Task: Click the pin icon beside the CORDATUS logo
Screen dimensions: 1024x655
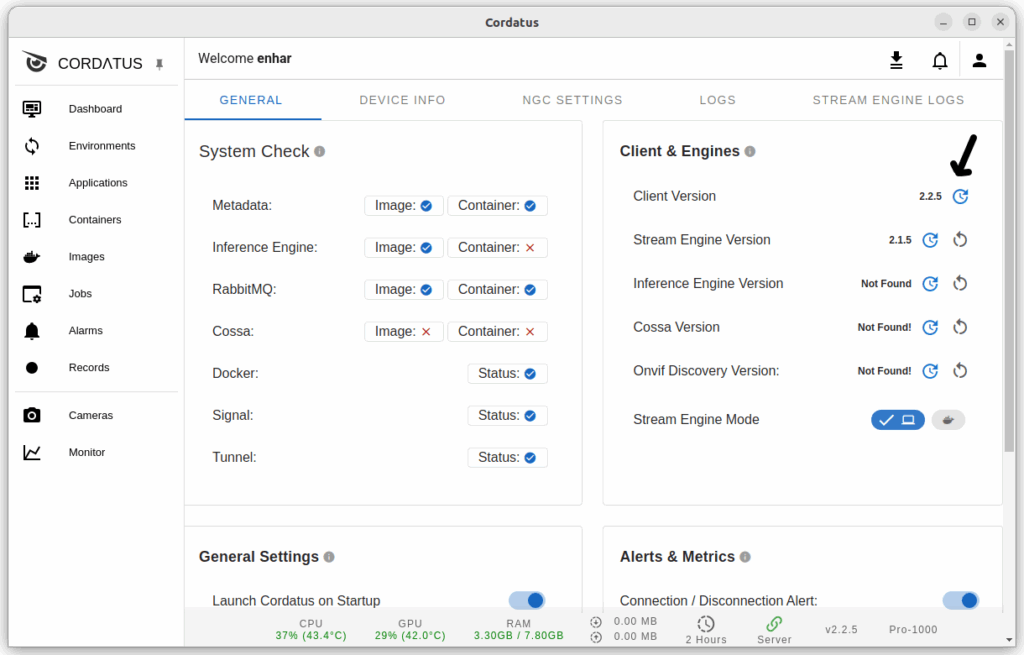Action: (x=159, y=64)
